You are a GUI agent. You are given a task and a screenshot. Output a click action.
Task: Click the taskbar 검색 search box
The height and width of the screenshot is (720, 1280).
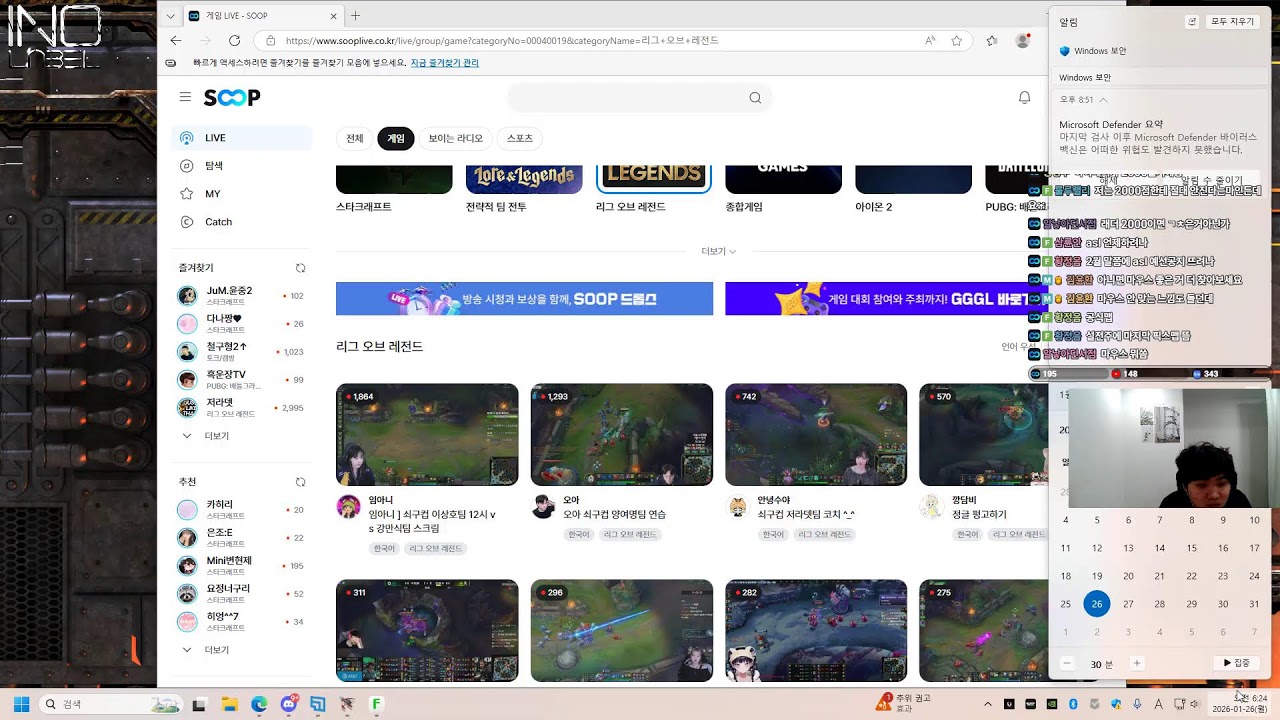point(110,704)
